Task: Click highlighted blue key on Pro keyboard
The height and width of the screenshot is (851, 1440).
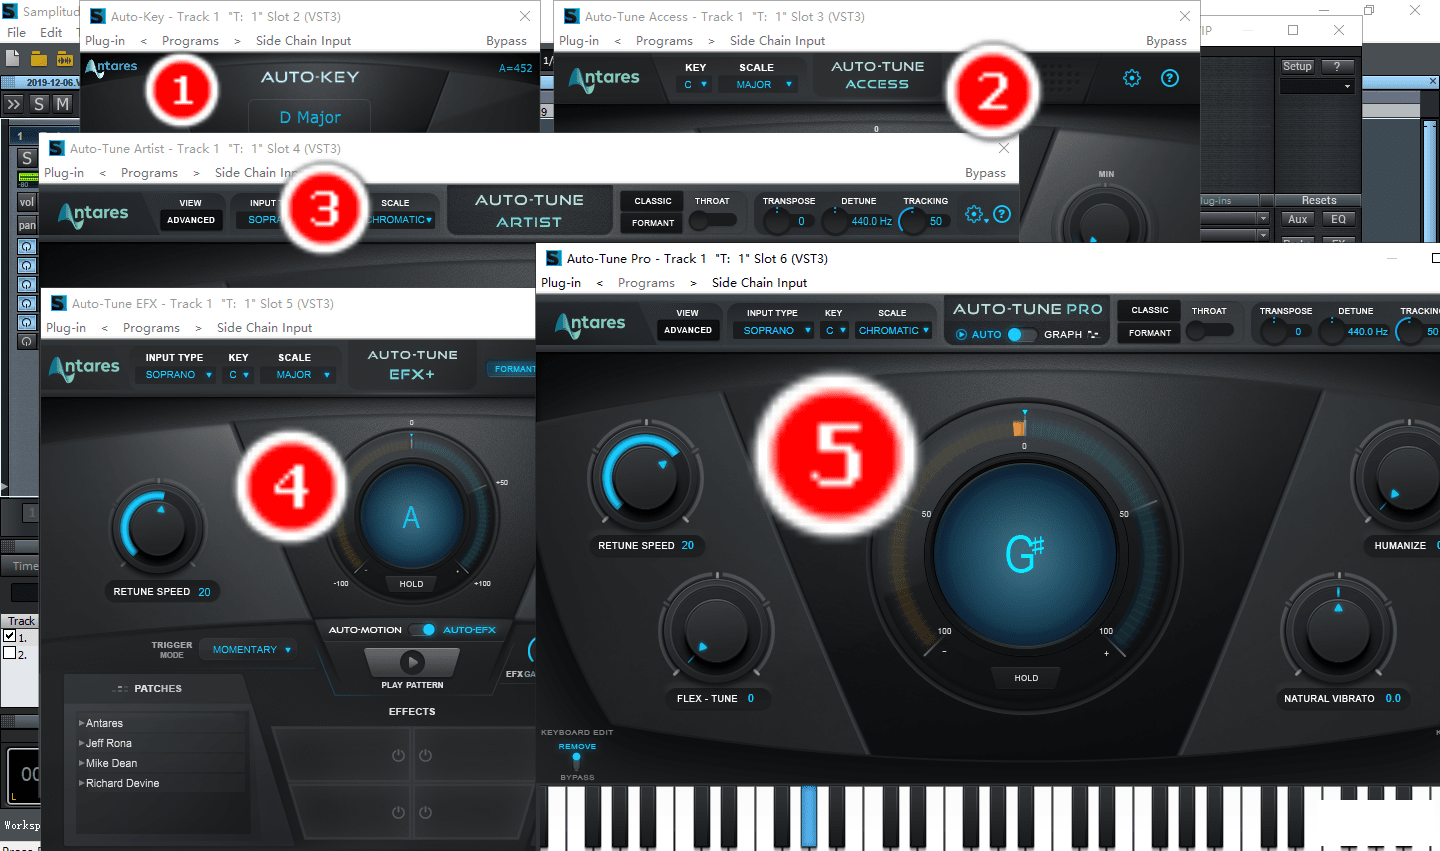Action: (x=809, y=816)
